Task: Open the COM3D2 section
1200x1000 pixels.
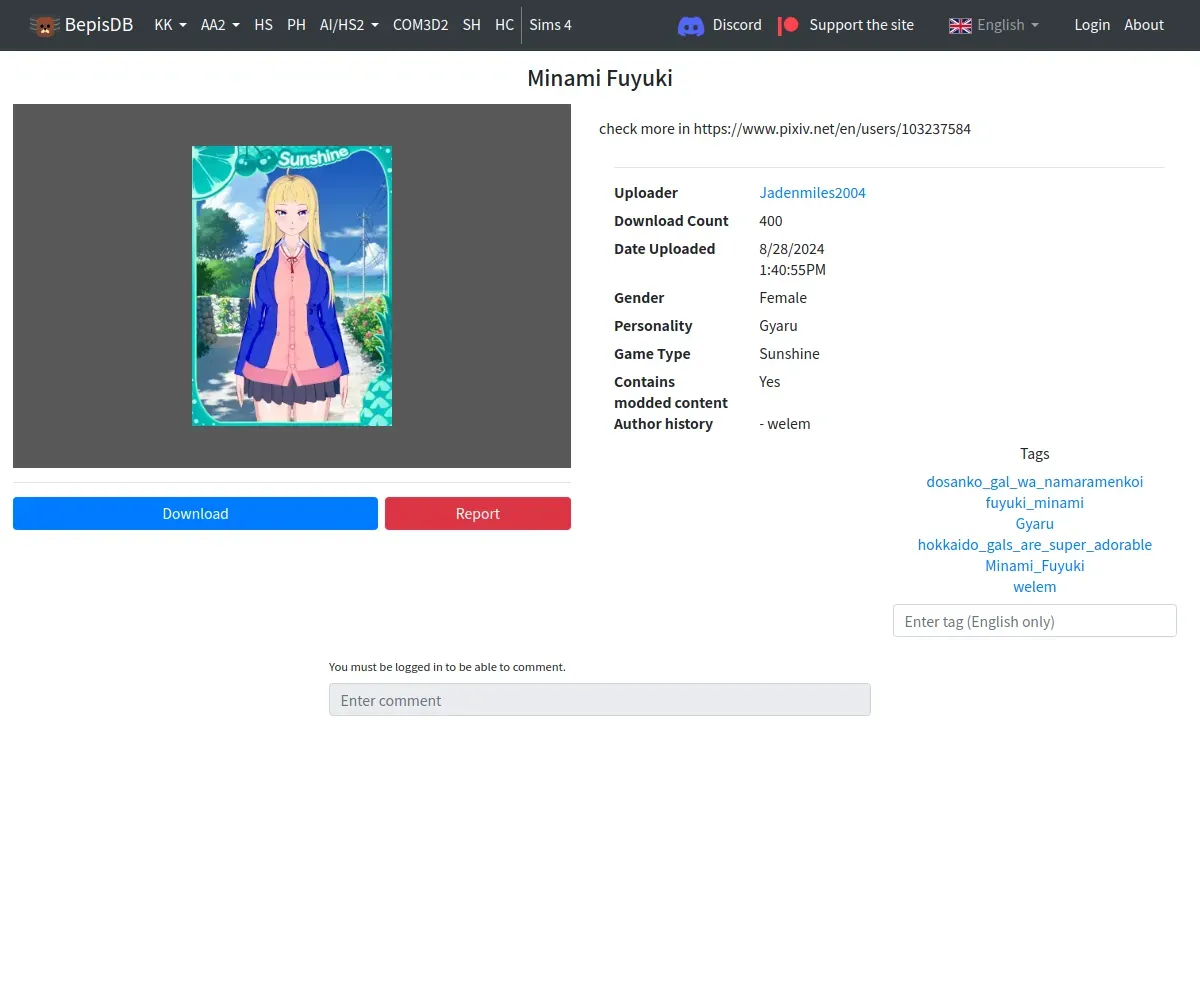Action: [x=420, y=25]
